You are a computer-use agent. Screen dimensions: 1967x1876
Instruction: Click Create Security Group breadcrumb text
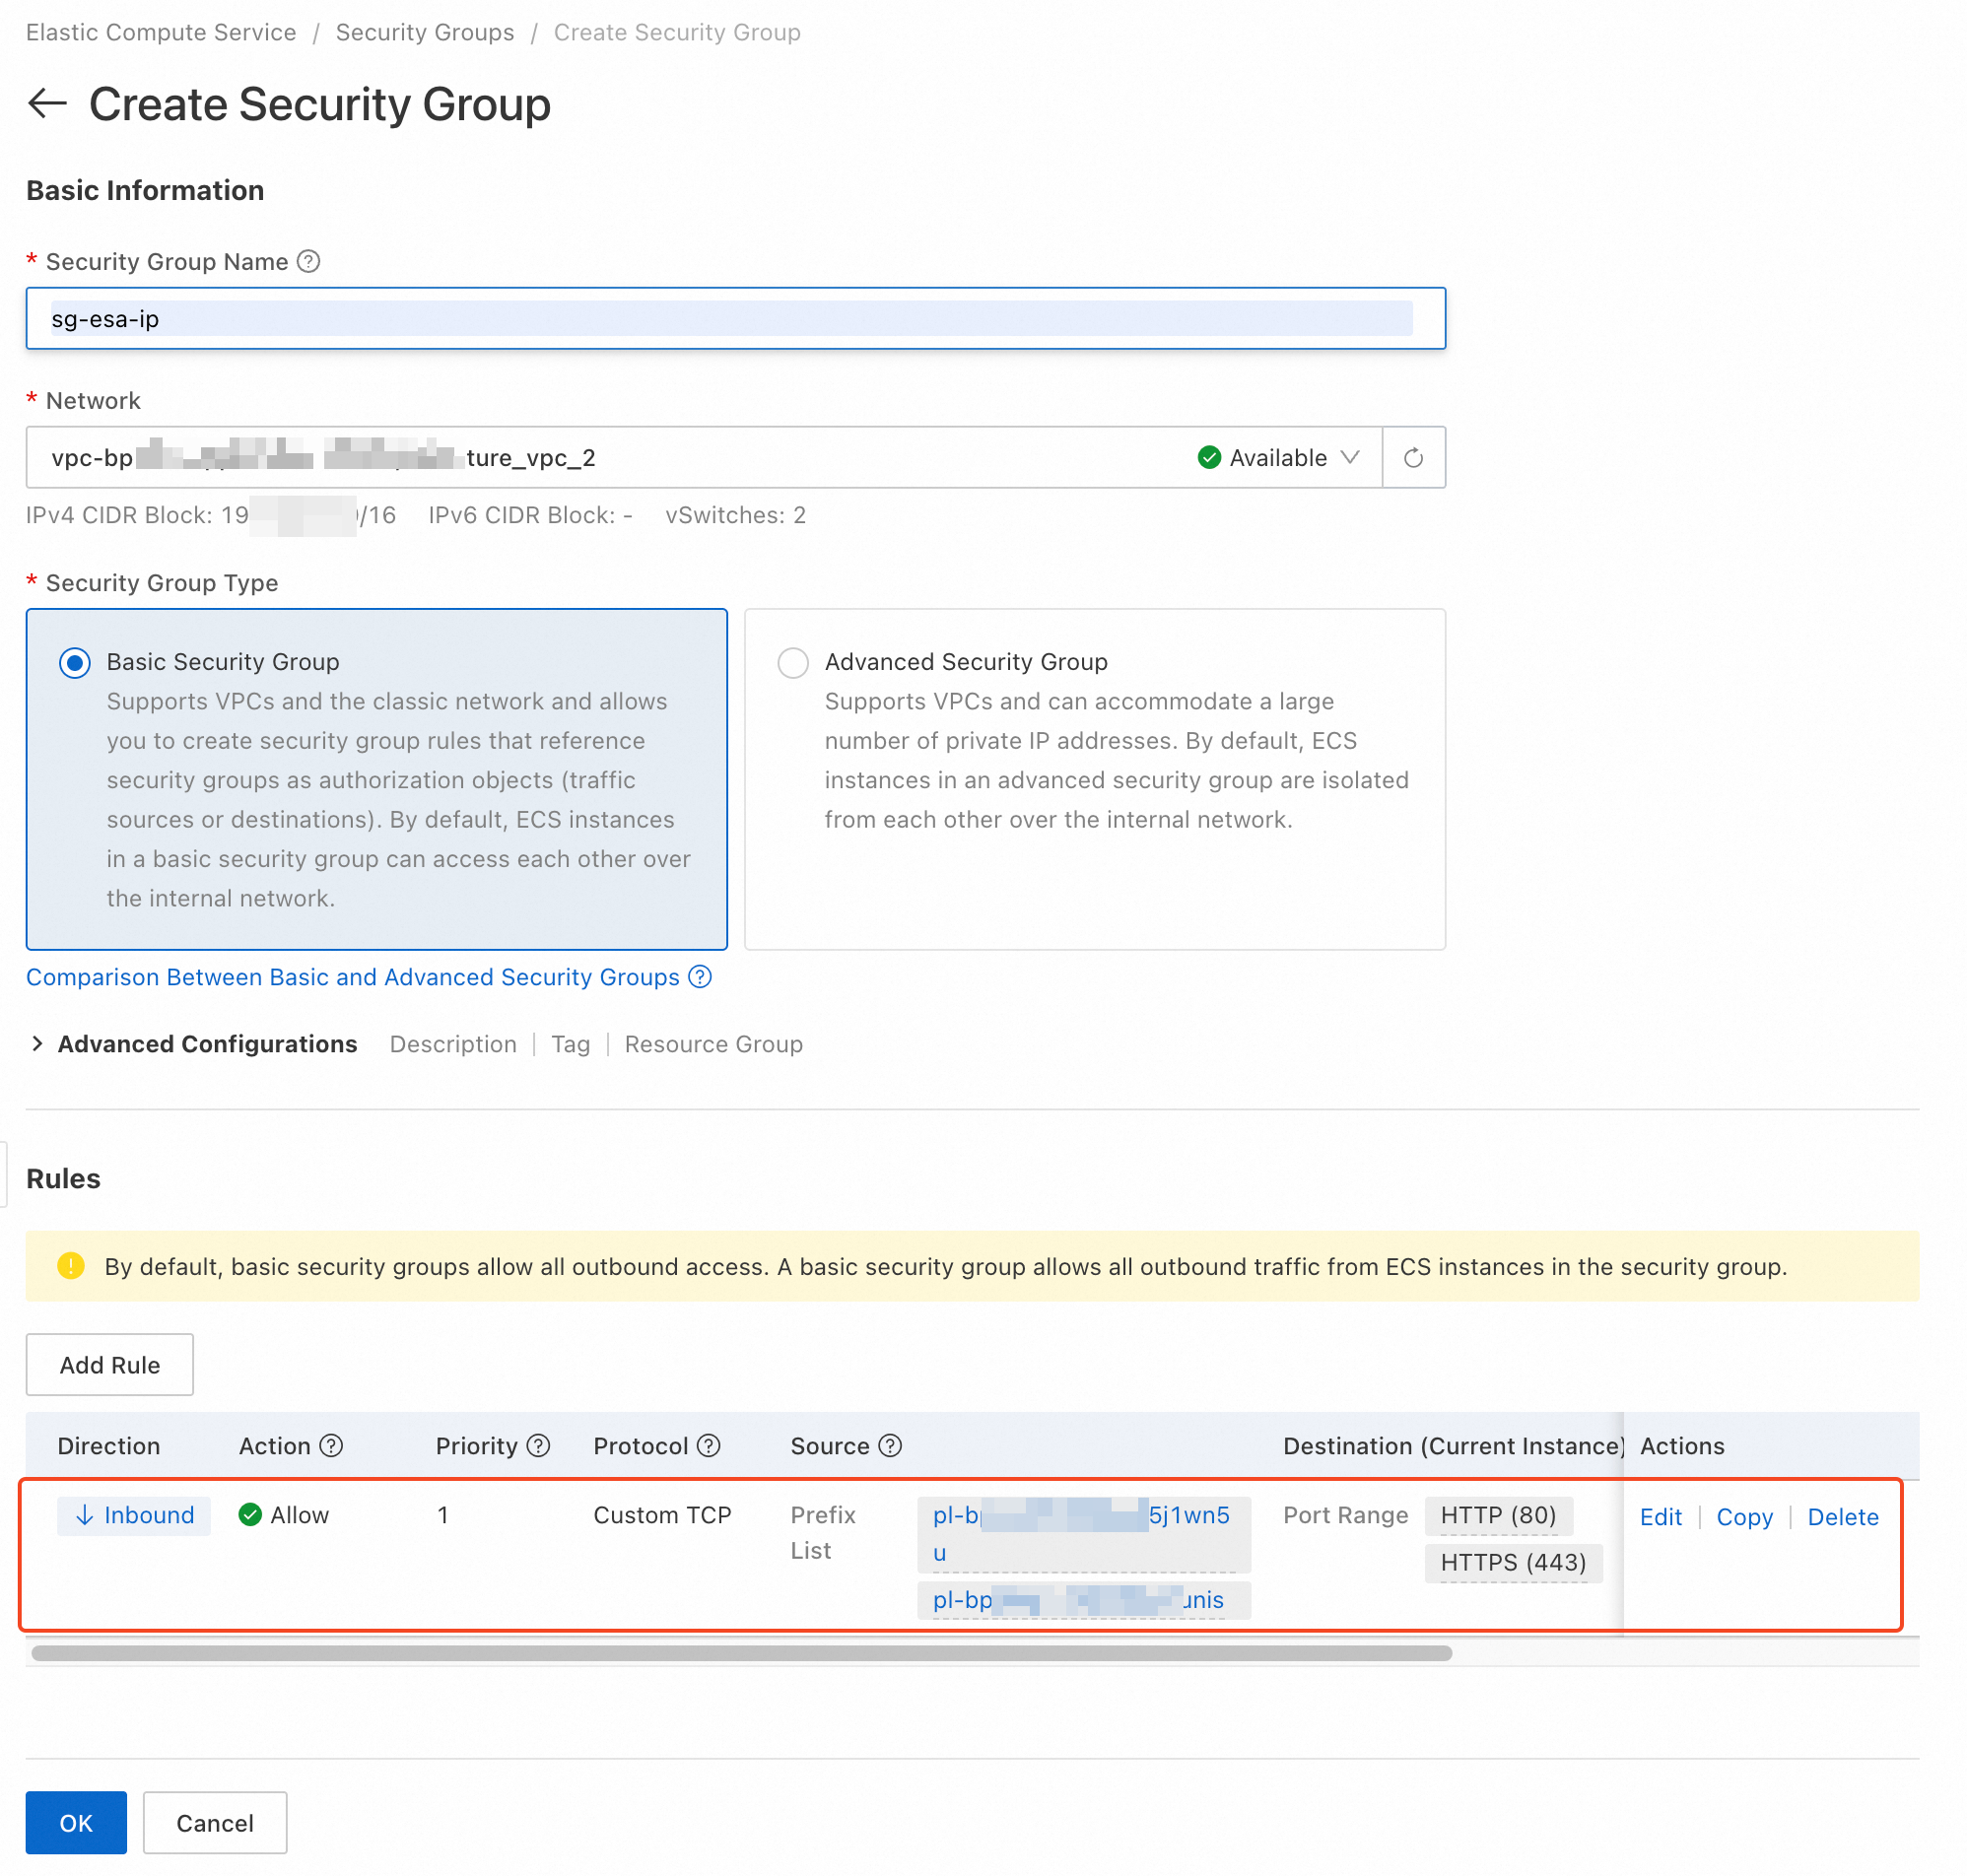tap(677, 32)
